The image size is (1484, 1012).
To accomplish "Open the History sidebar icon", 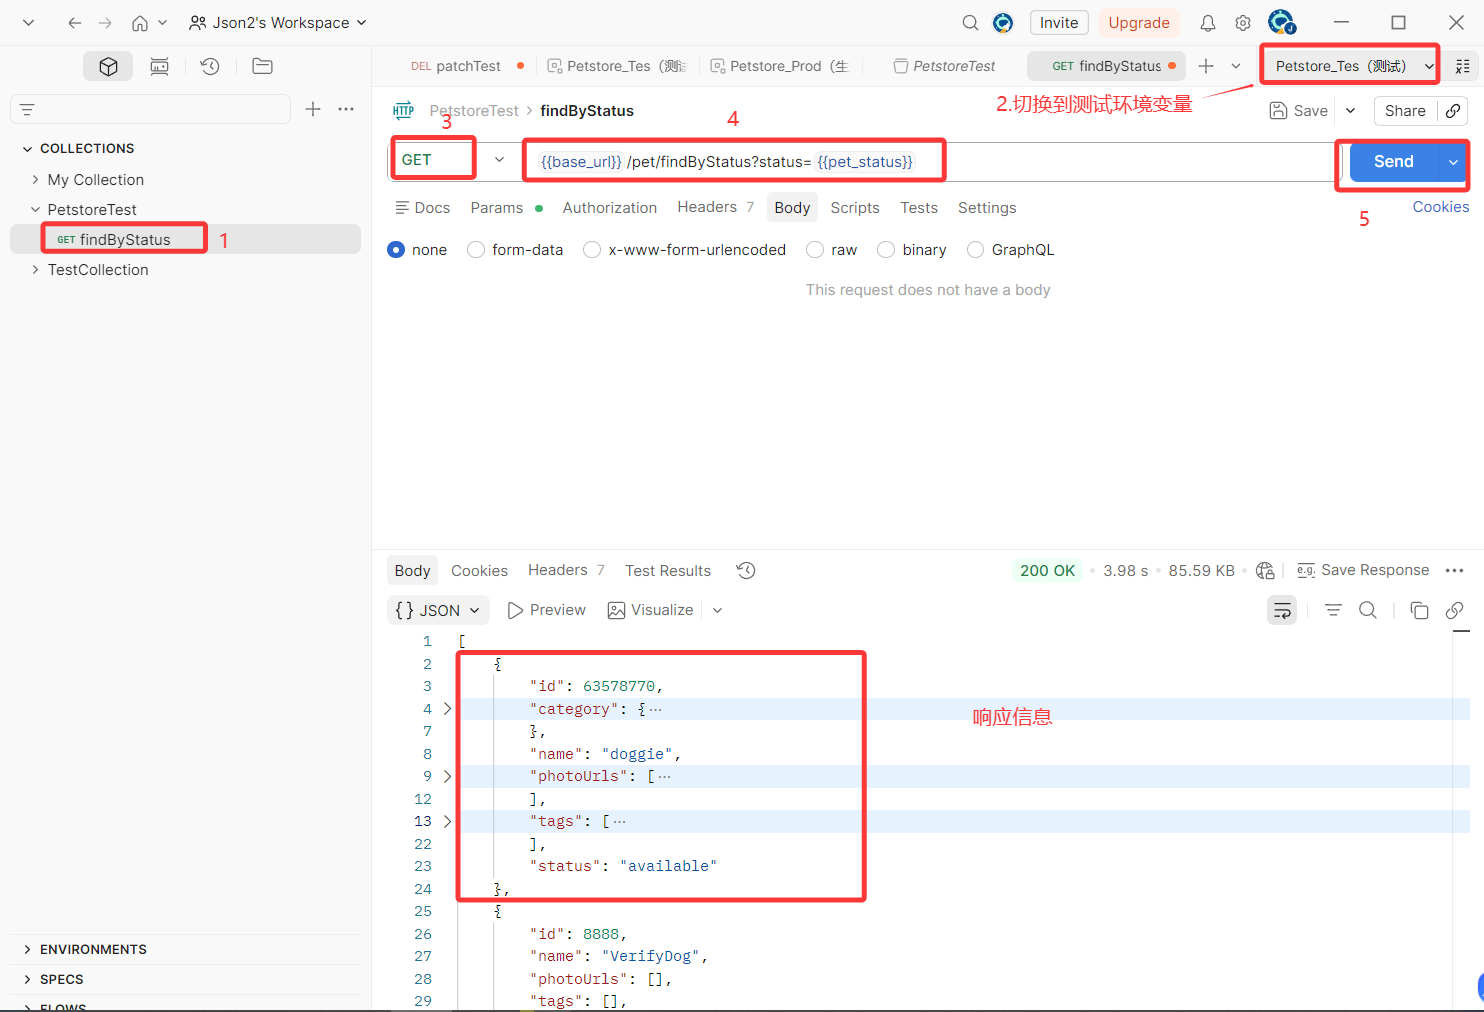I will tap(210, 67).
